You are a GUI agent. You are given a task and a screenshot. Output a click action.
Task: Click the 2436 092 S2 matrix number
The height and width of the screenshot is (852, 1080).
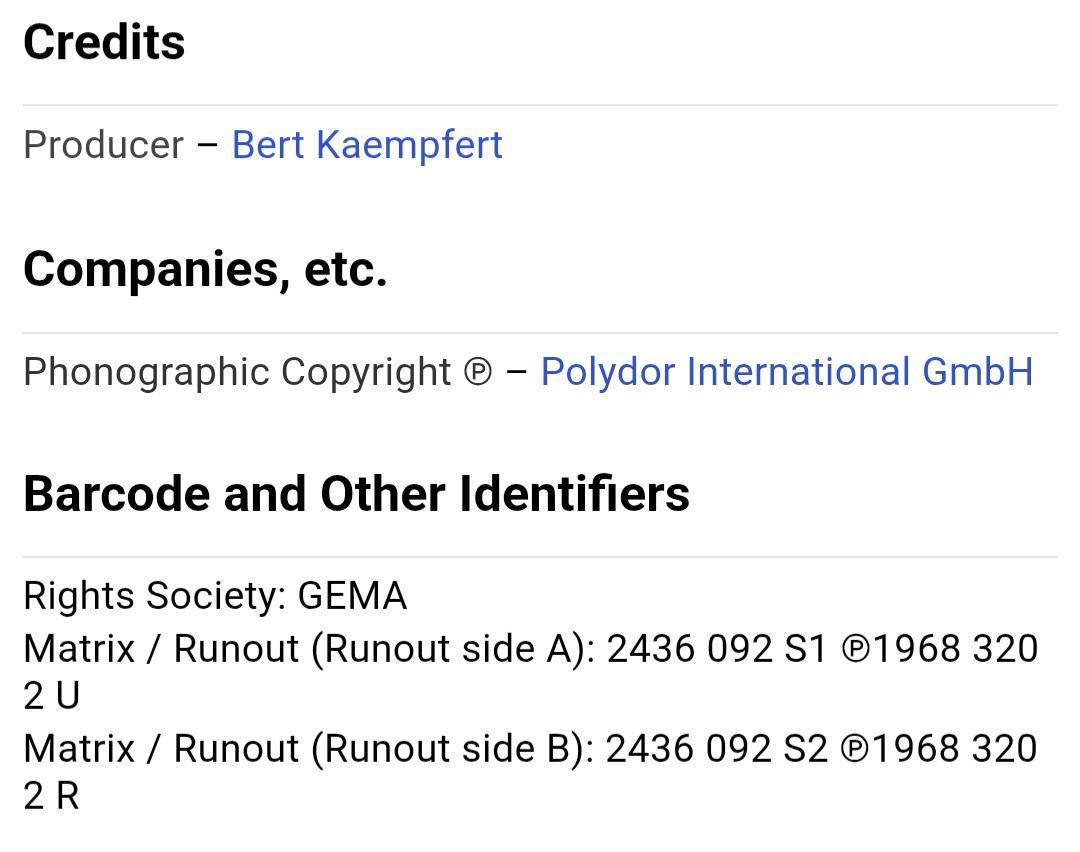coord(716,749)
